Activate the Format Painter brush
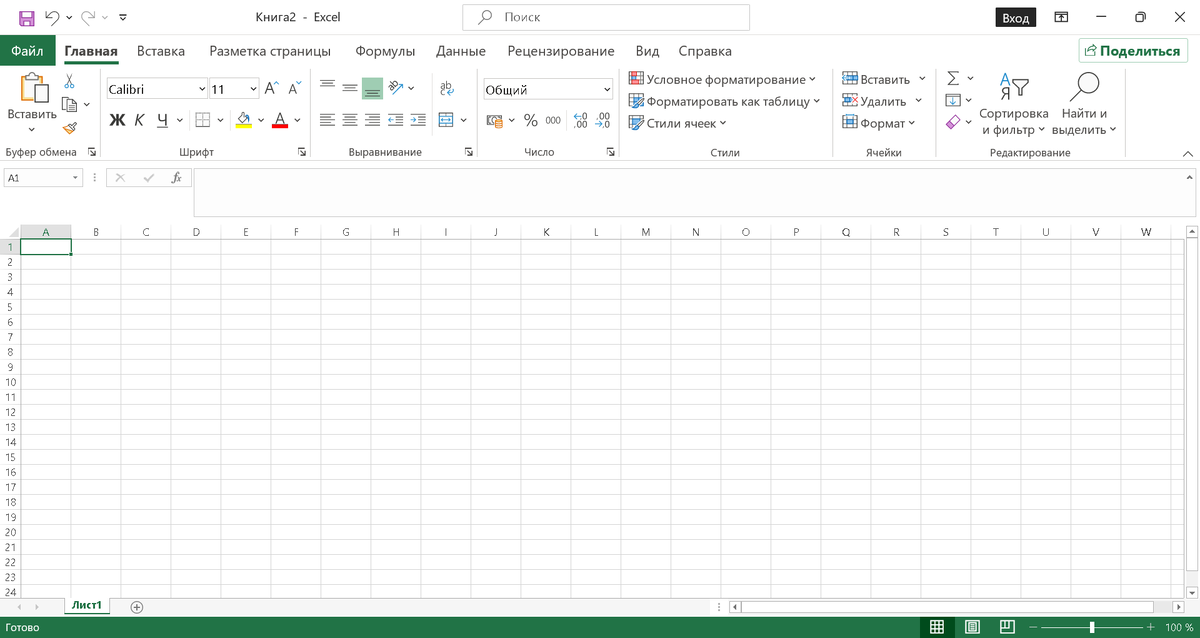Screen dimensions: 1200x638 tap(69, 127)
